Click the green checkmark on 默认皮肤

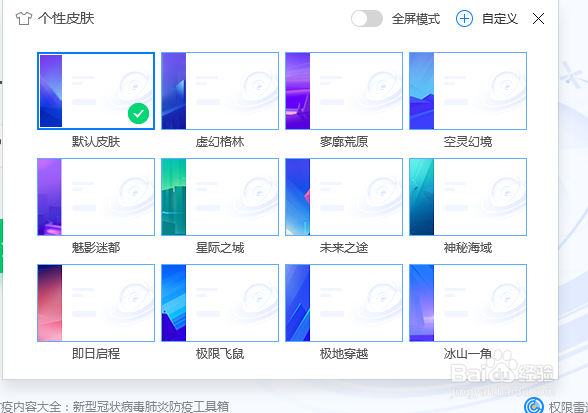point(138,113)
